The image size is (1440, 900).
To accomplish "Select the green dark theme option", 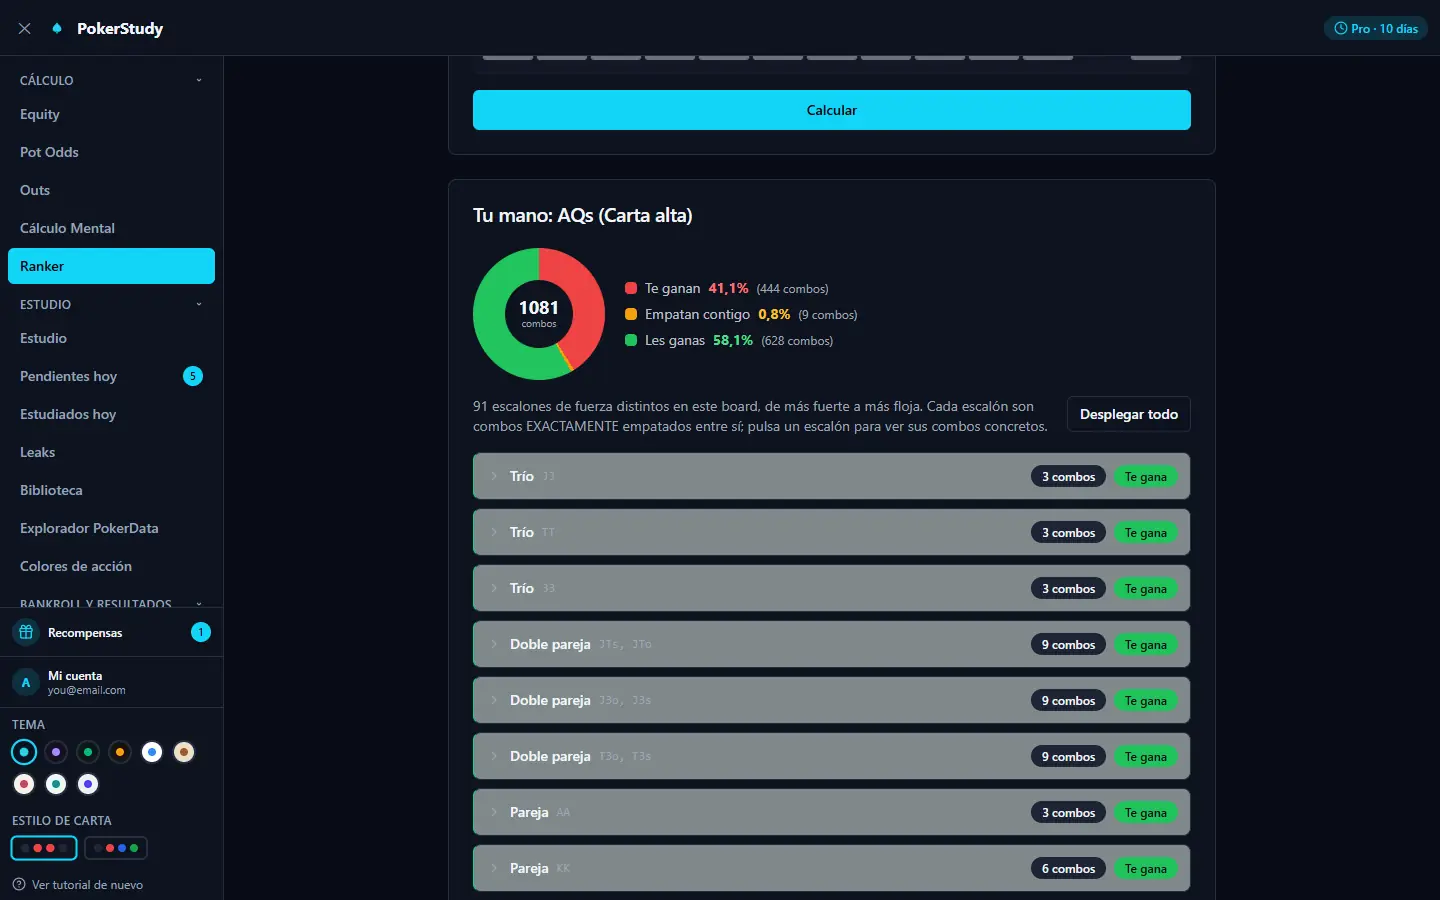I will pos(88,752).
